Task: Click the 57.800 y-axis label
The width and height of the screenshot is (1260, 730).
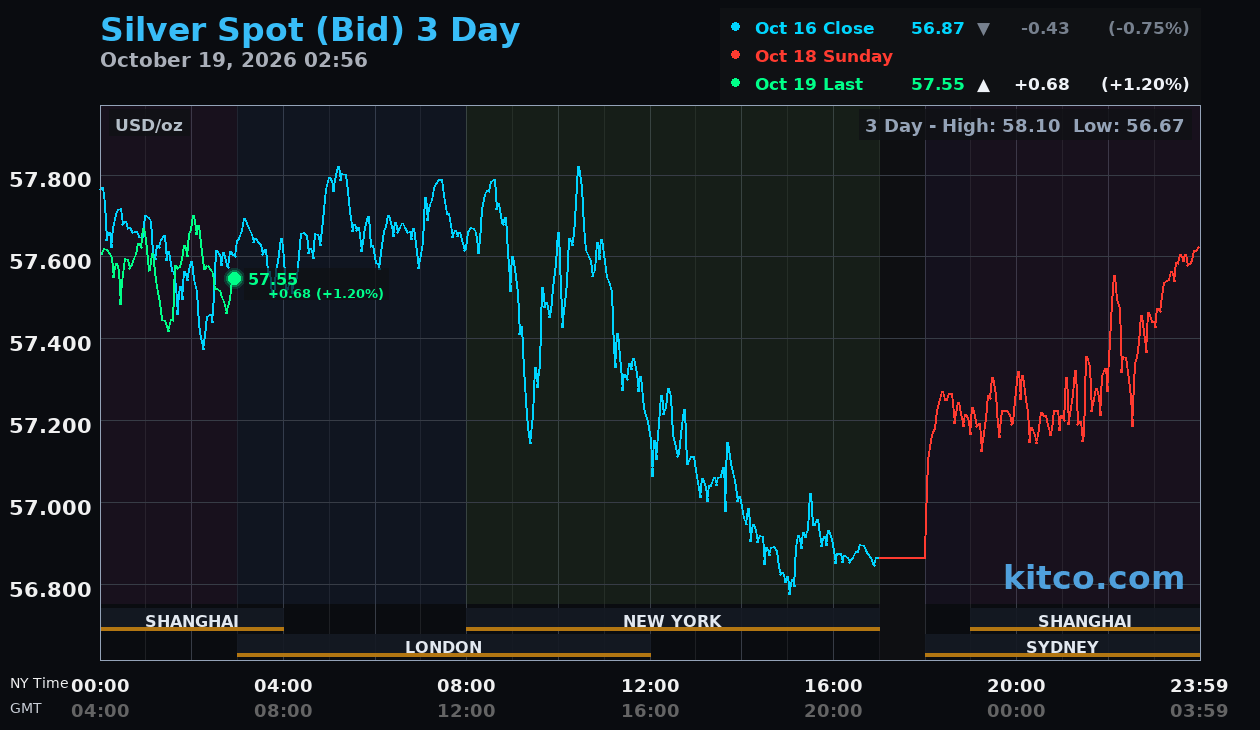Action: [50, 180]
